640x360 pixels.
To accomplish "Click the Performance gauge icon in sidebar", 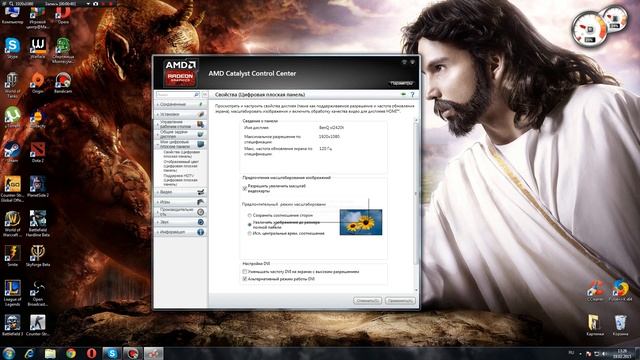I will pos(200,212).
